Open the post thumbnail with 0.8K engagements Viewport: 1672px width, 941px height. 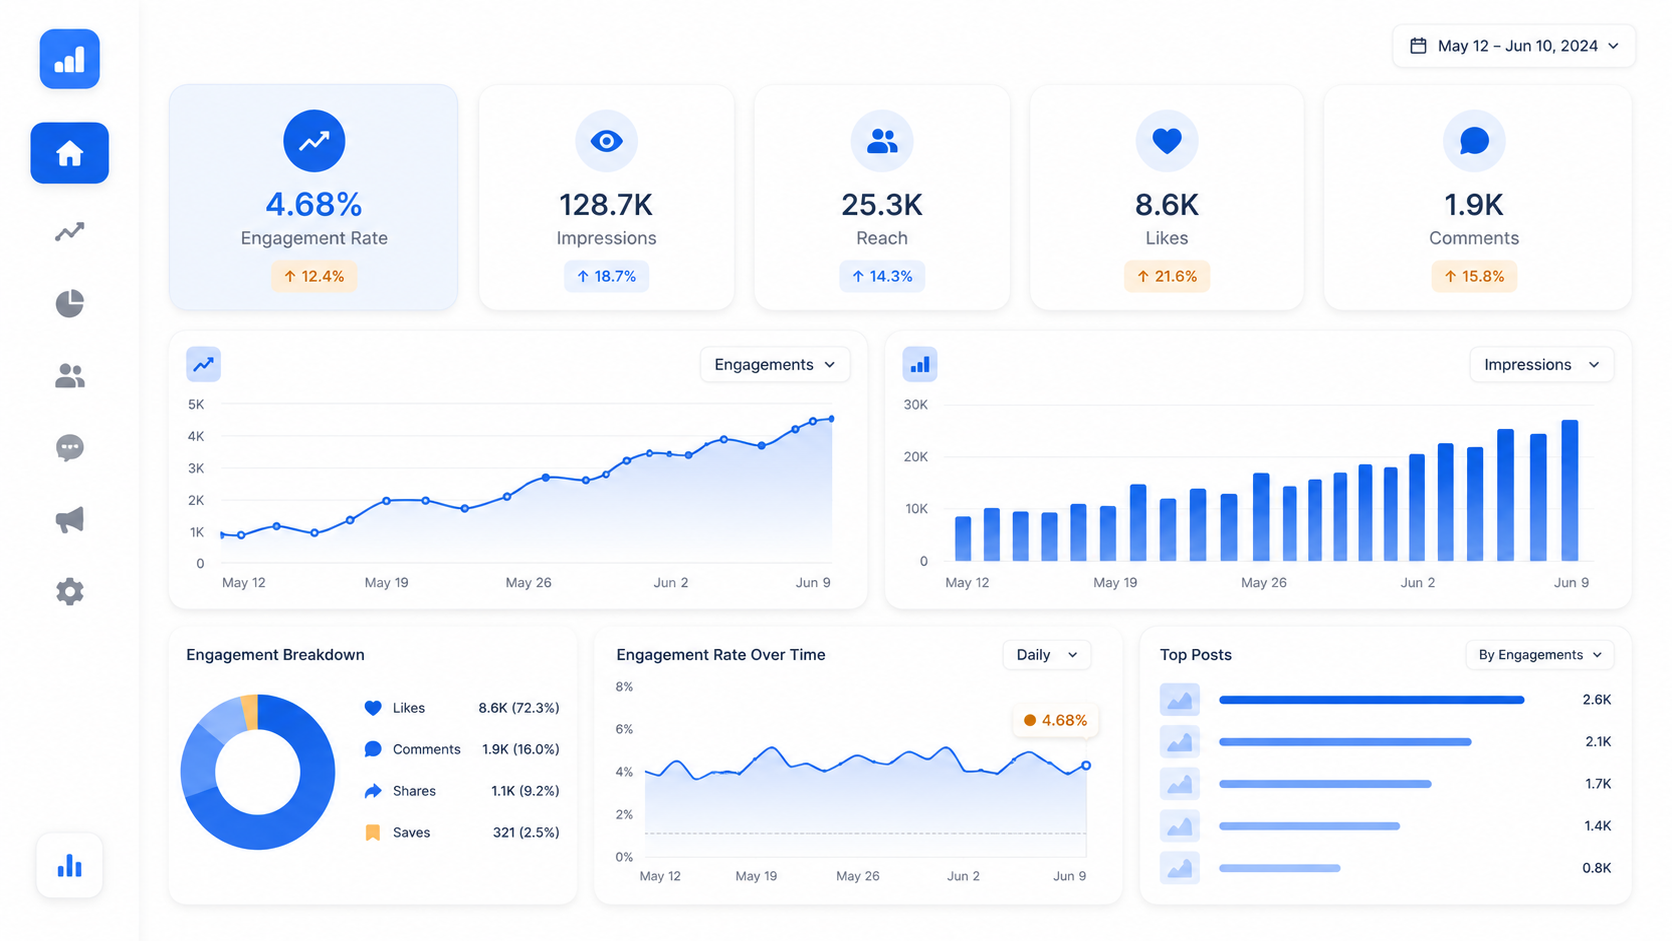pyautogui.click(x=1179, y=868)
